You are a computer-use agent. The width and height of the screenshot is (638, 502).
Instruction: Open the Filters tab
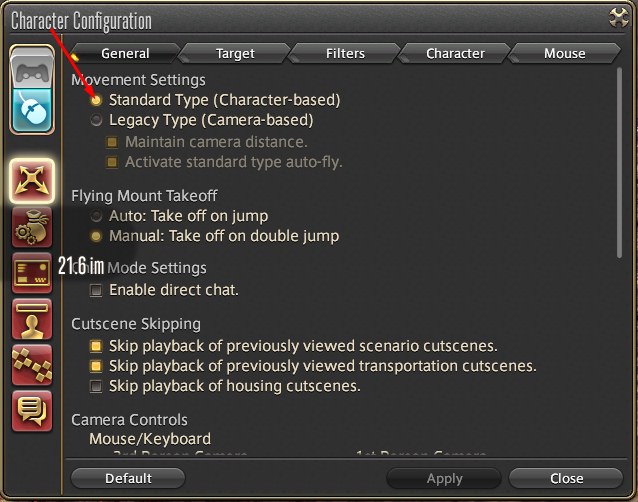pos(345,53)
